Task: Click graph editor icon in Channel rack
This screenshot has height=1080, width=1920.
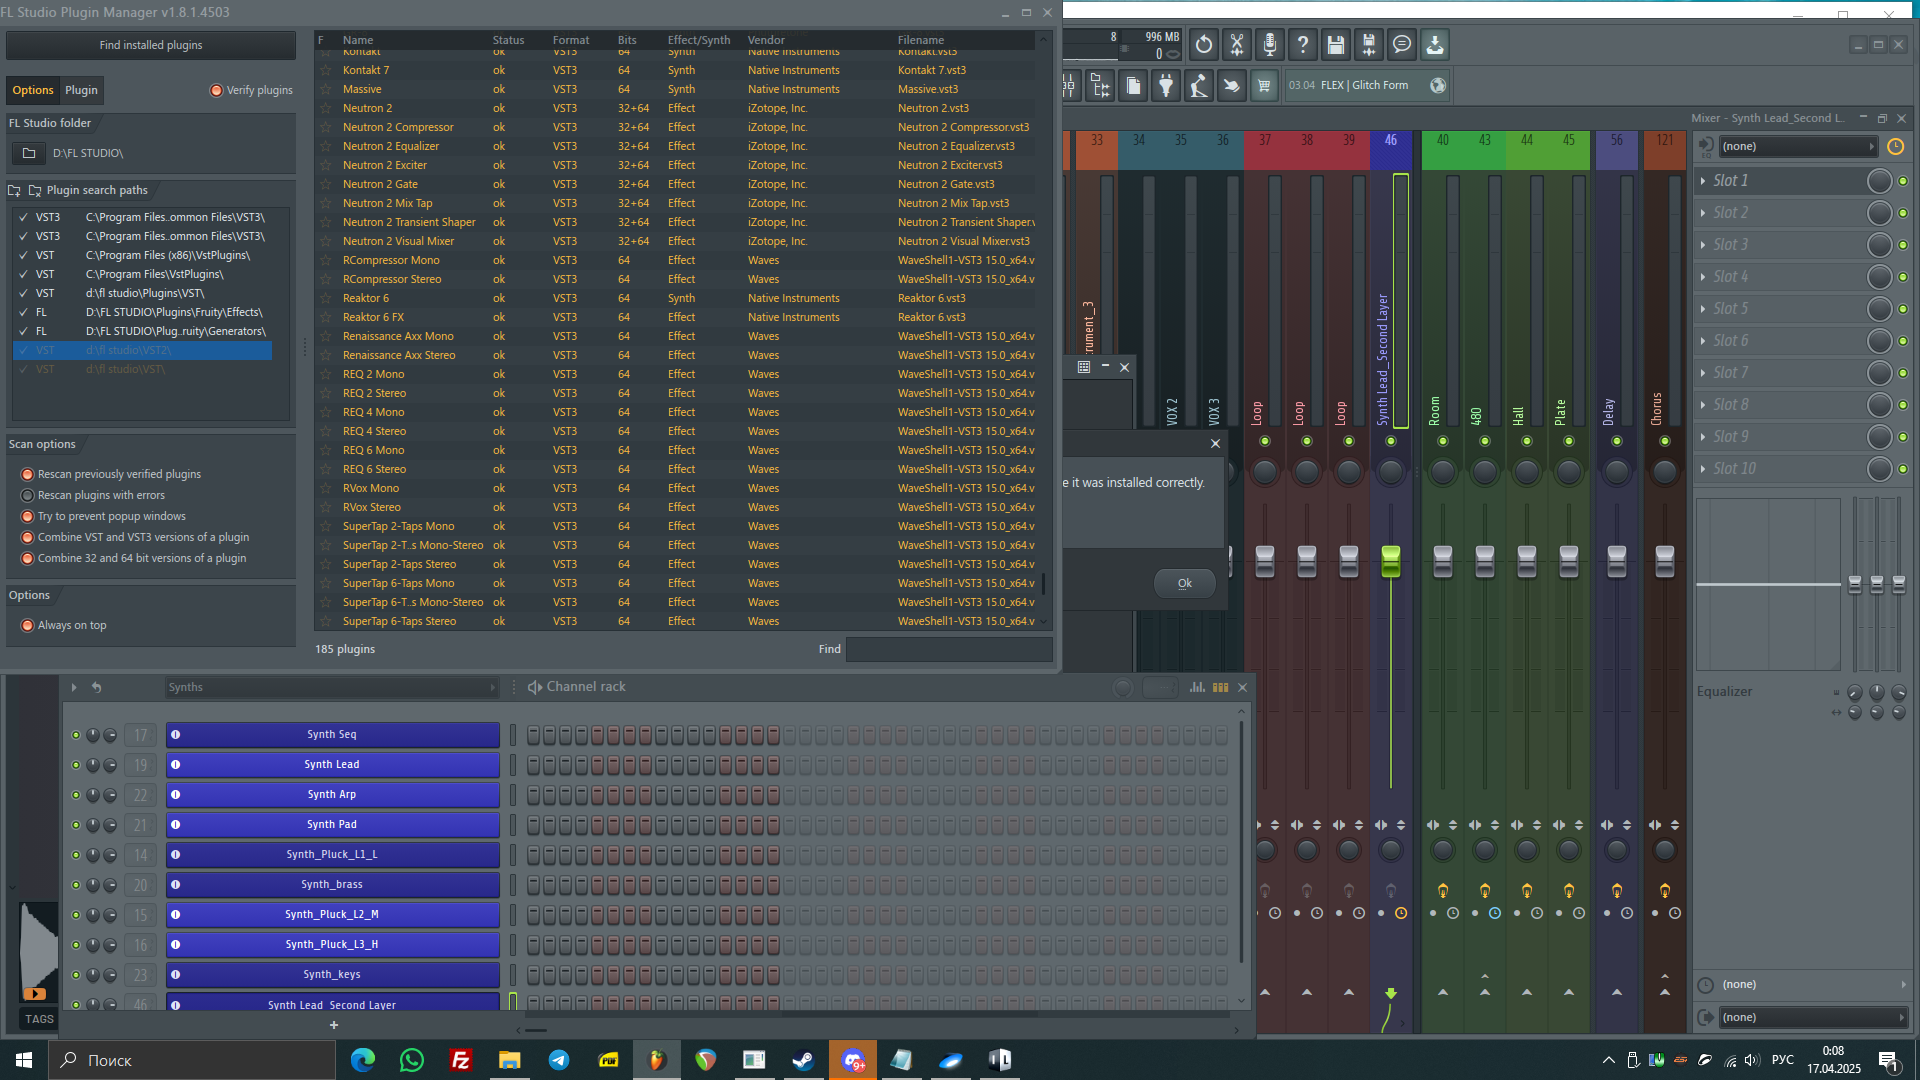Action: 1197,687
